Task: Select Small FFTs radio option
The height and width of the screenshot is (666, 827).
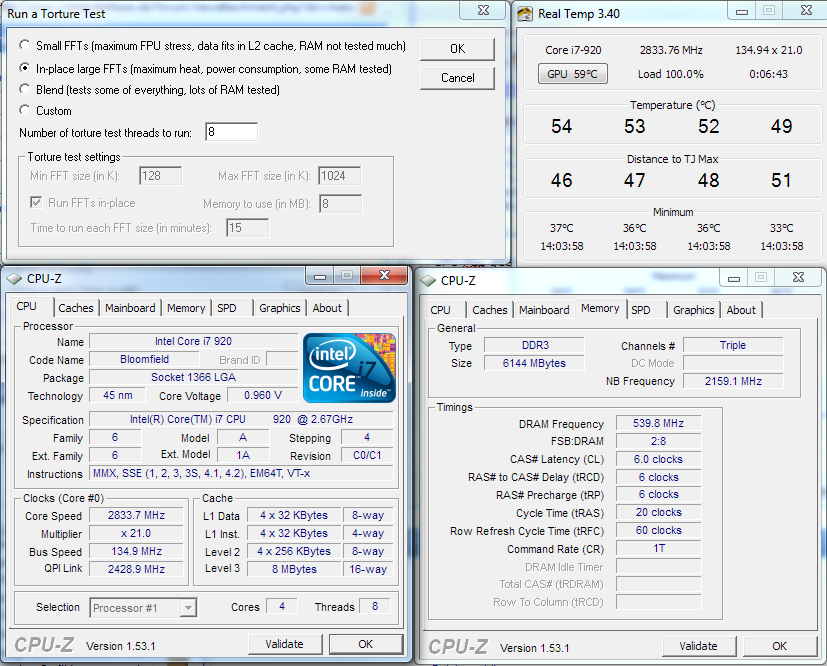Action: 25,45
